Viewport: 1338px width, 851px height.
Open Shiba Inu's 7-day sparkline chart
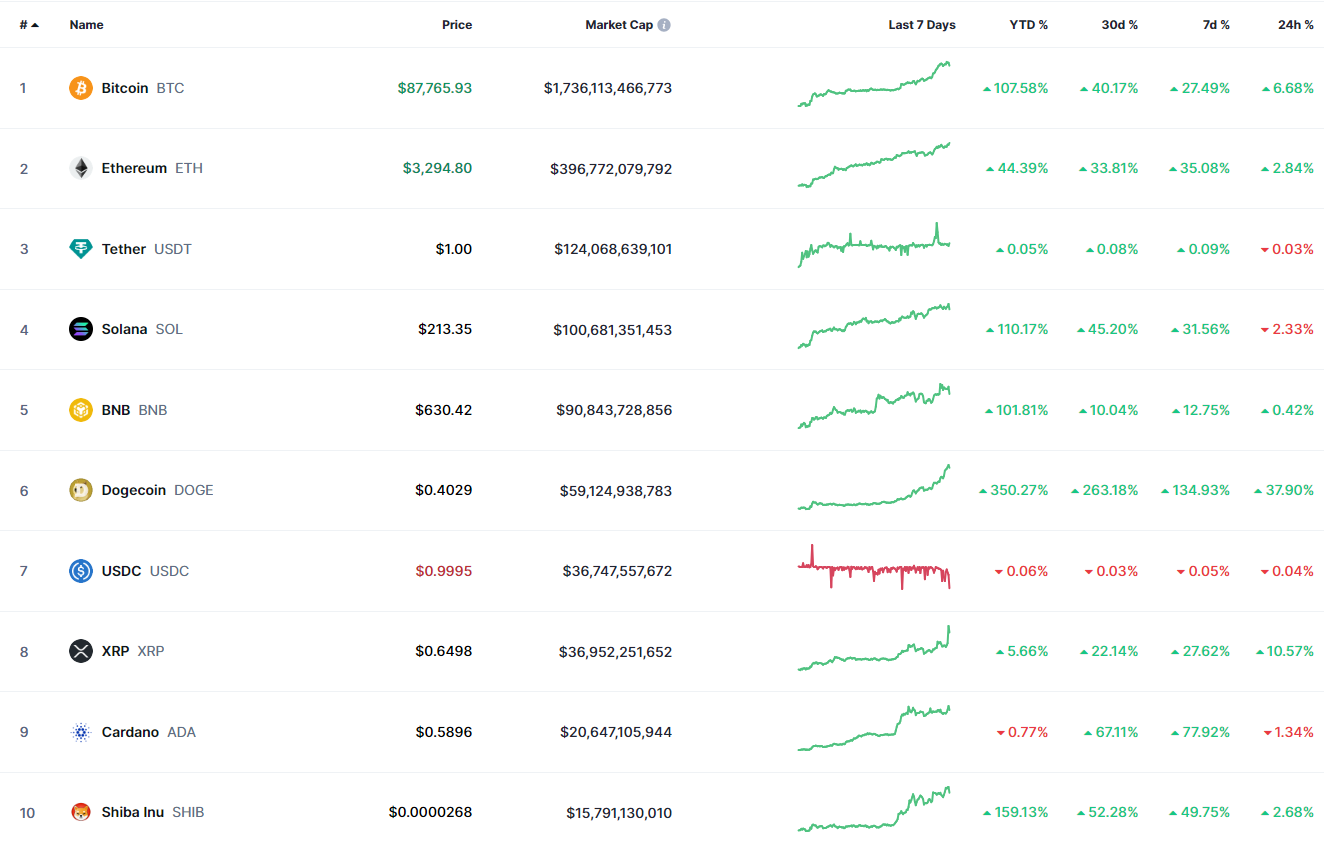point(874,809)
